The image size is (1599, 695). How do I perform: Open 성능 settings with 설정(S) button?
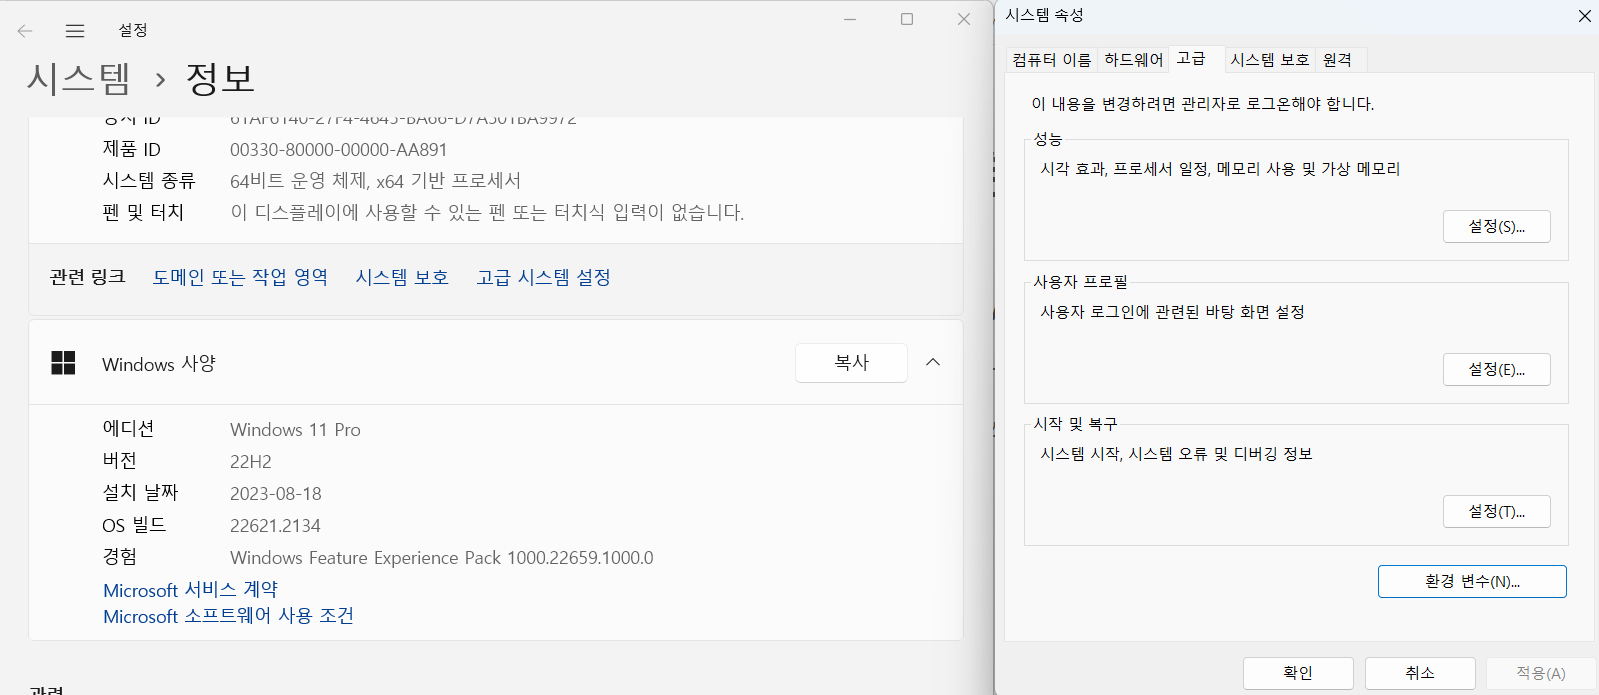click(1496, 226)
